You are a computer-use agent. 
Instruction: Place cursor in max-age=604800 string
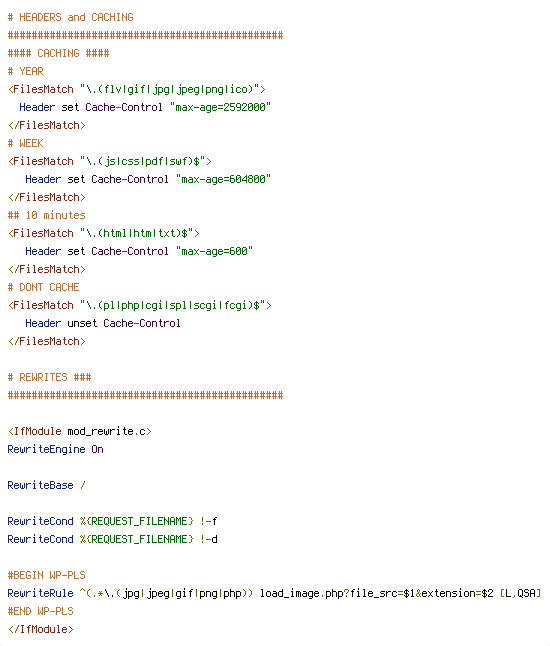coord(223,179)
